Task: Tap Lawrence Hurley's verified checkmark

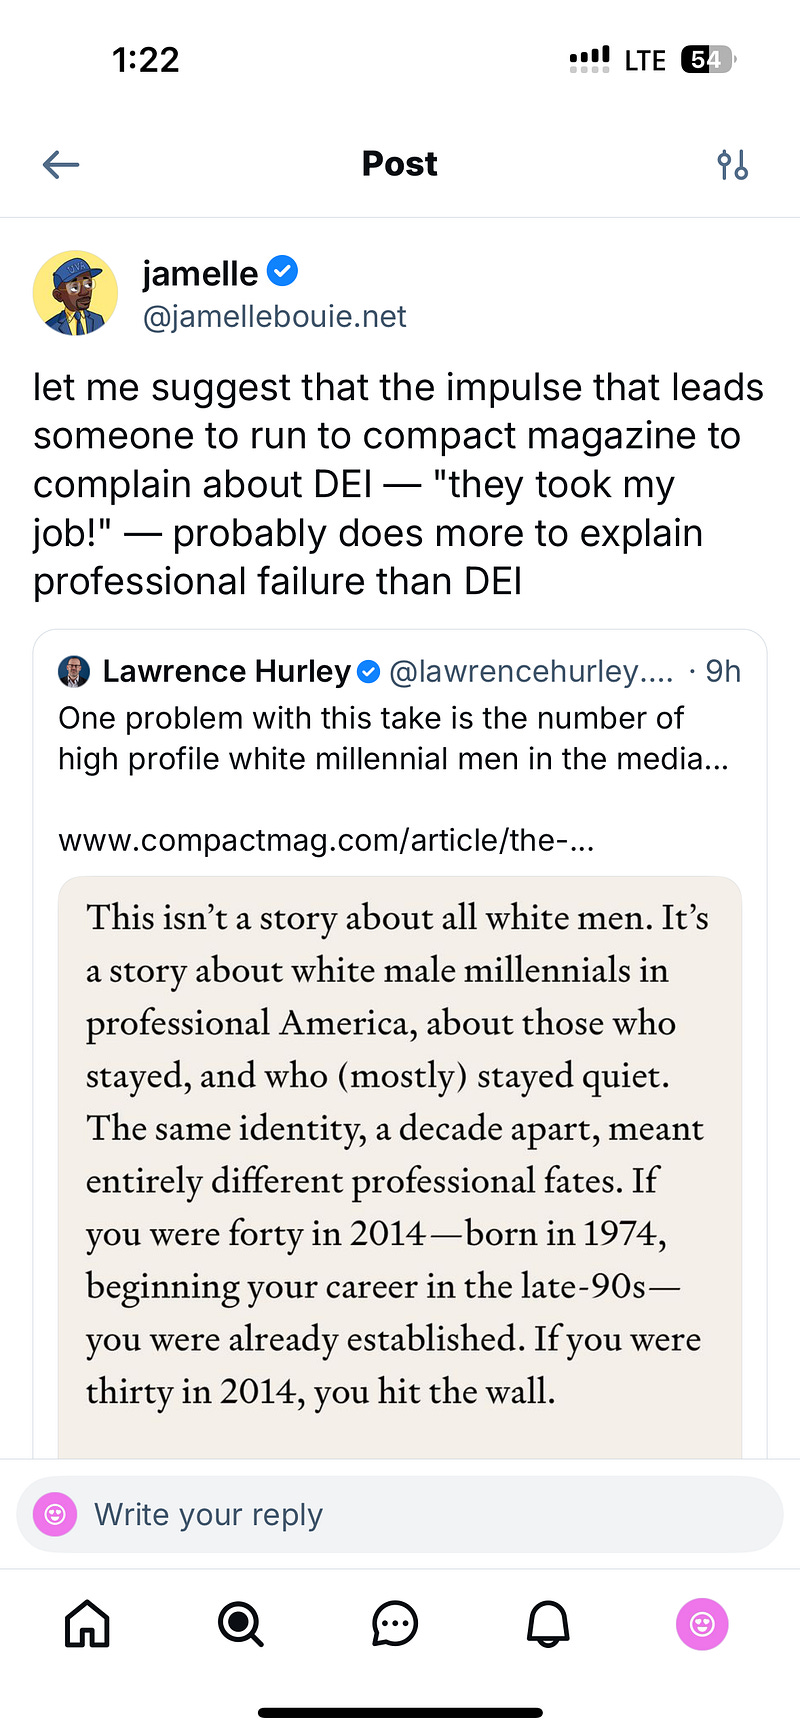Action: 369,672
